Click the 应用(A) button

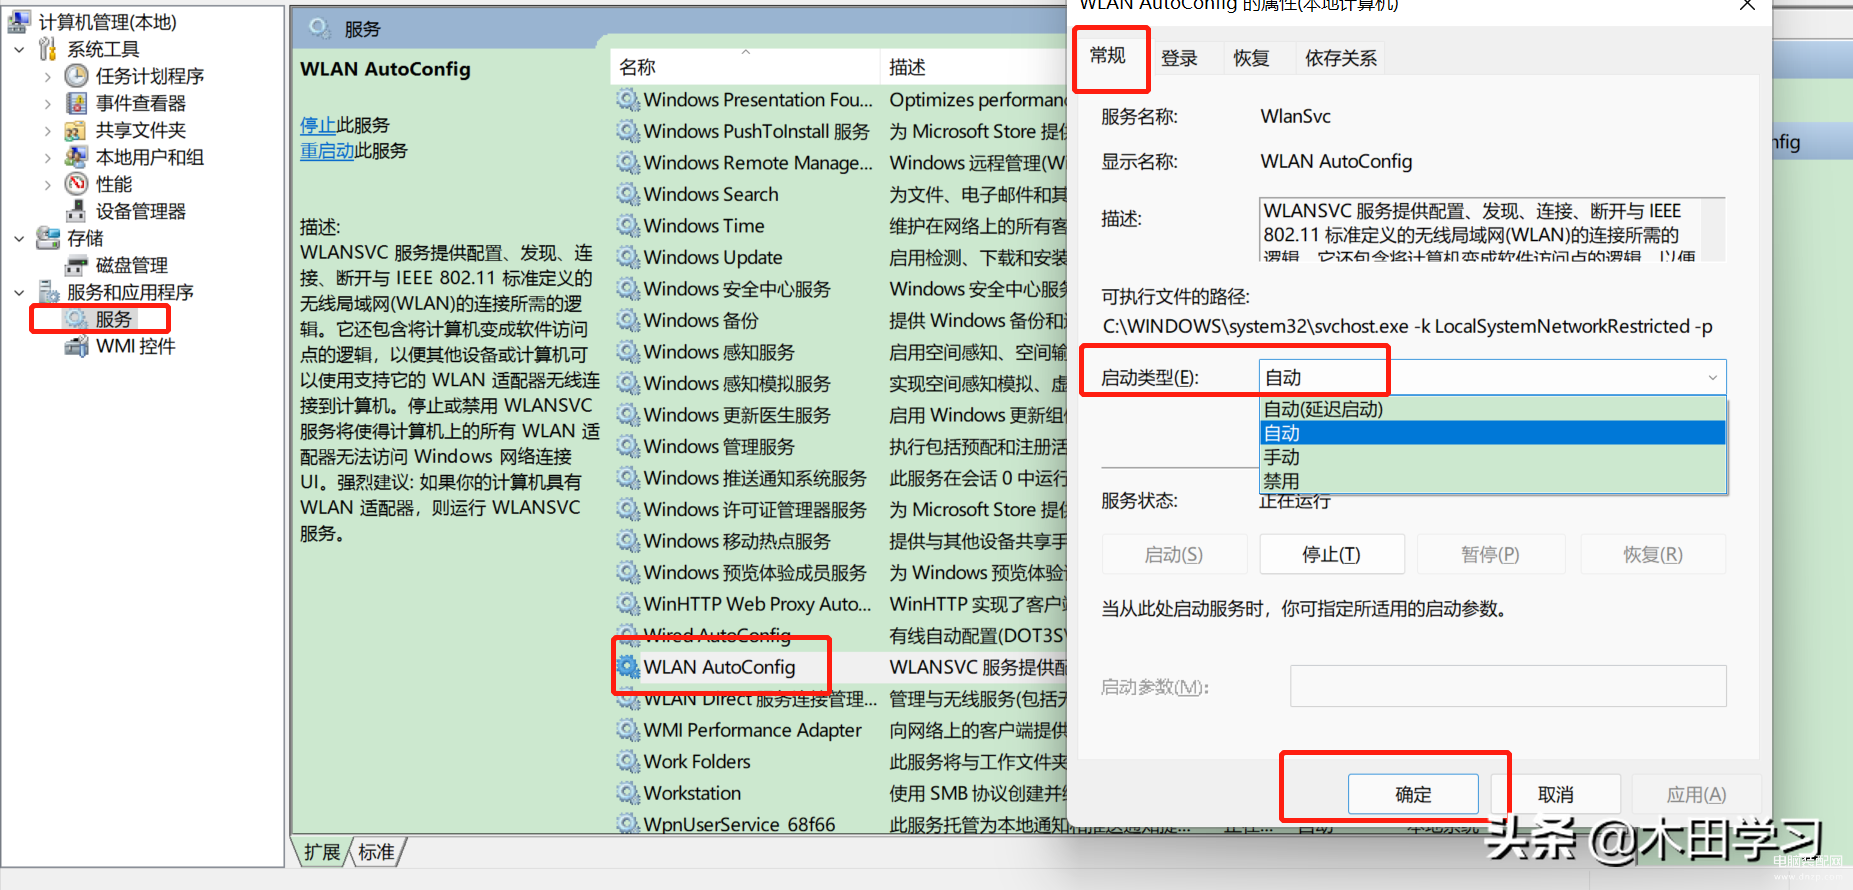point(1696,794)
